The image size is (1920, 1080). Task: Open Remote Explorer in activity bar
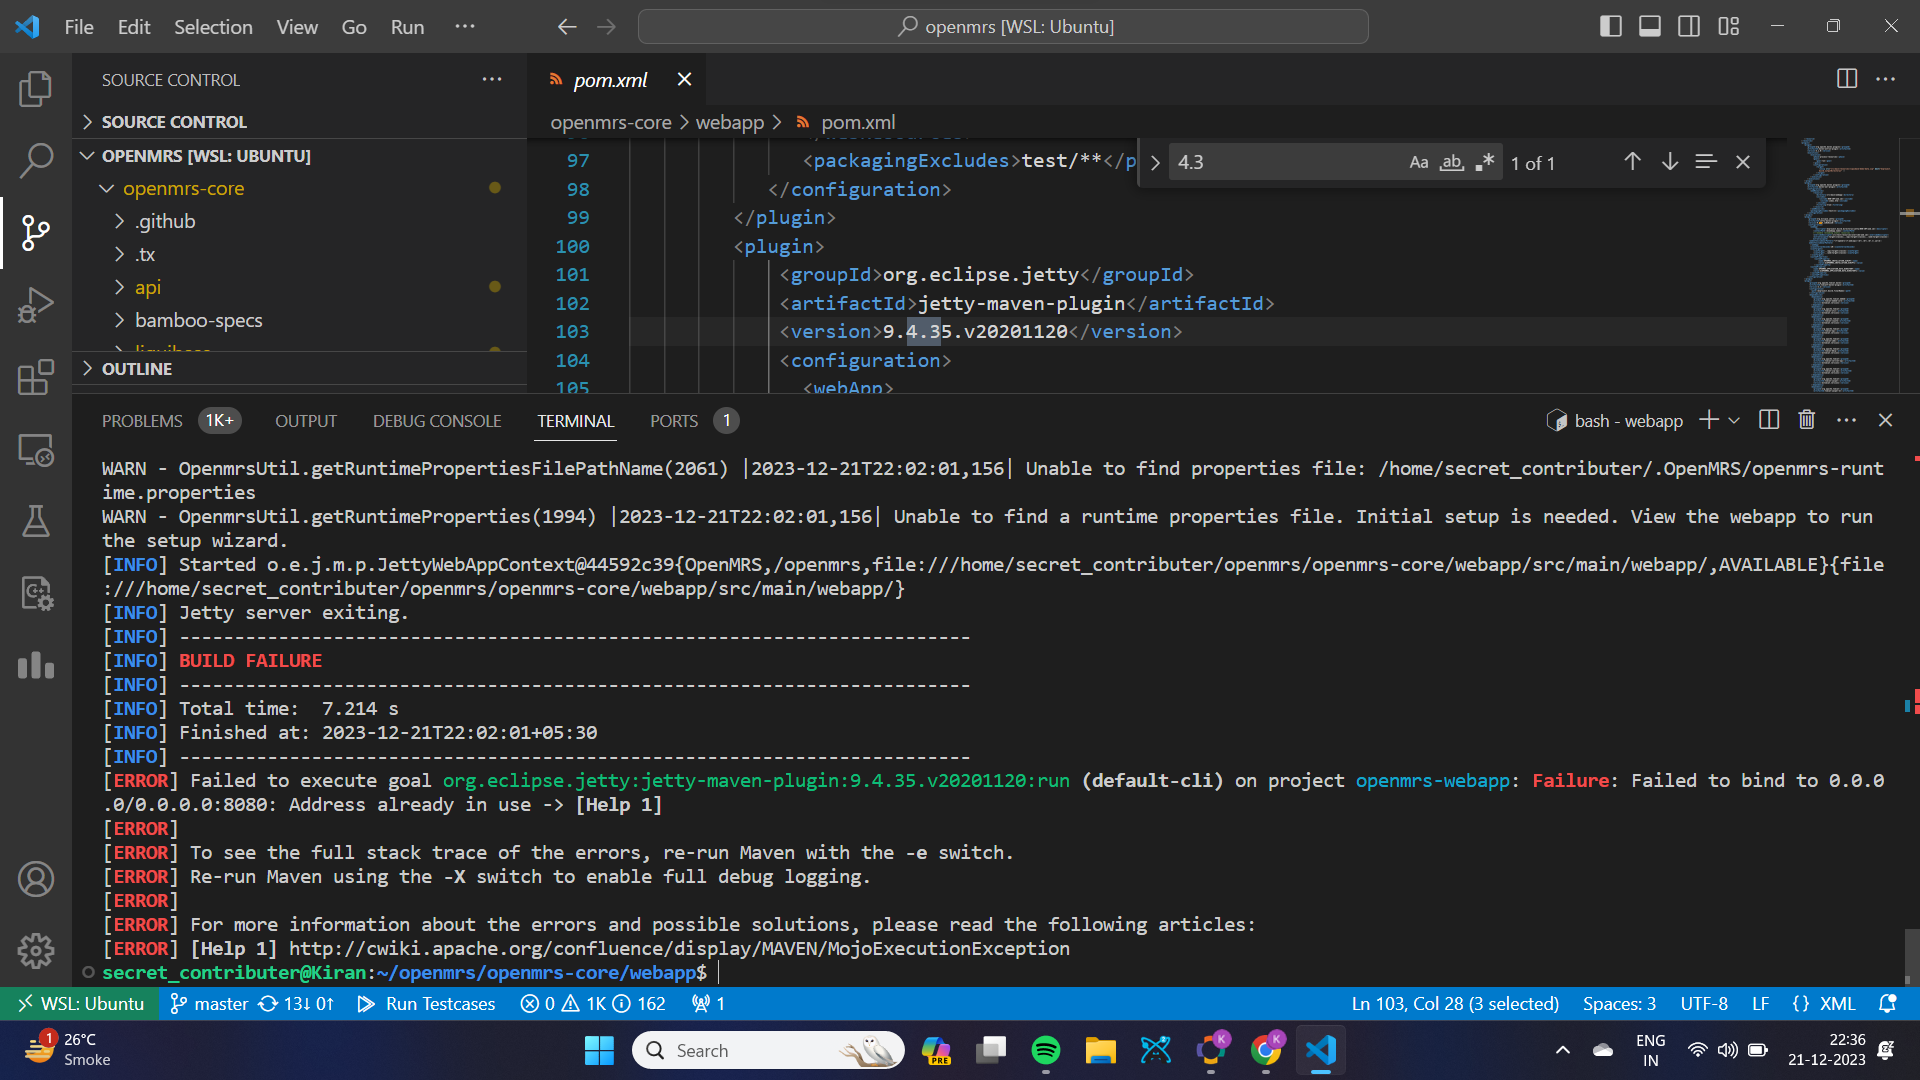point(36,449)
